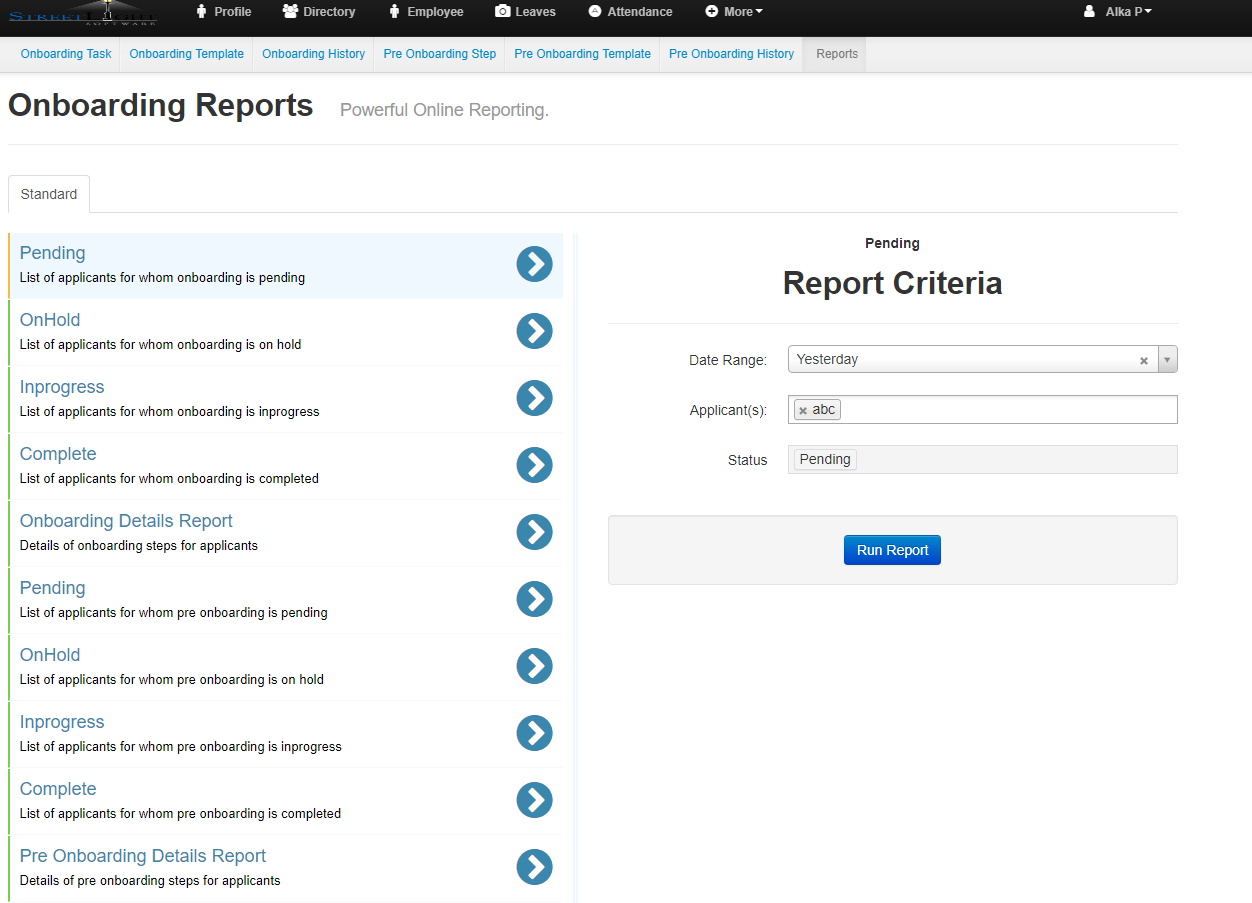This screenshot has width=1252, height=903.
Task: Expand the More menu in top navigation
Action: 734,12
